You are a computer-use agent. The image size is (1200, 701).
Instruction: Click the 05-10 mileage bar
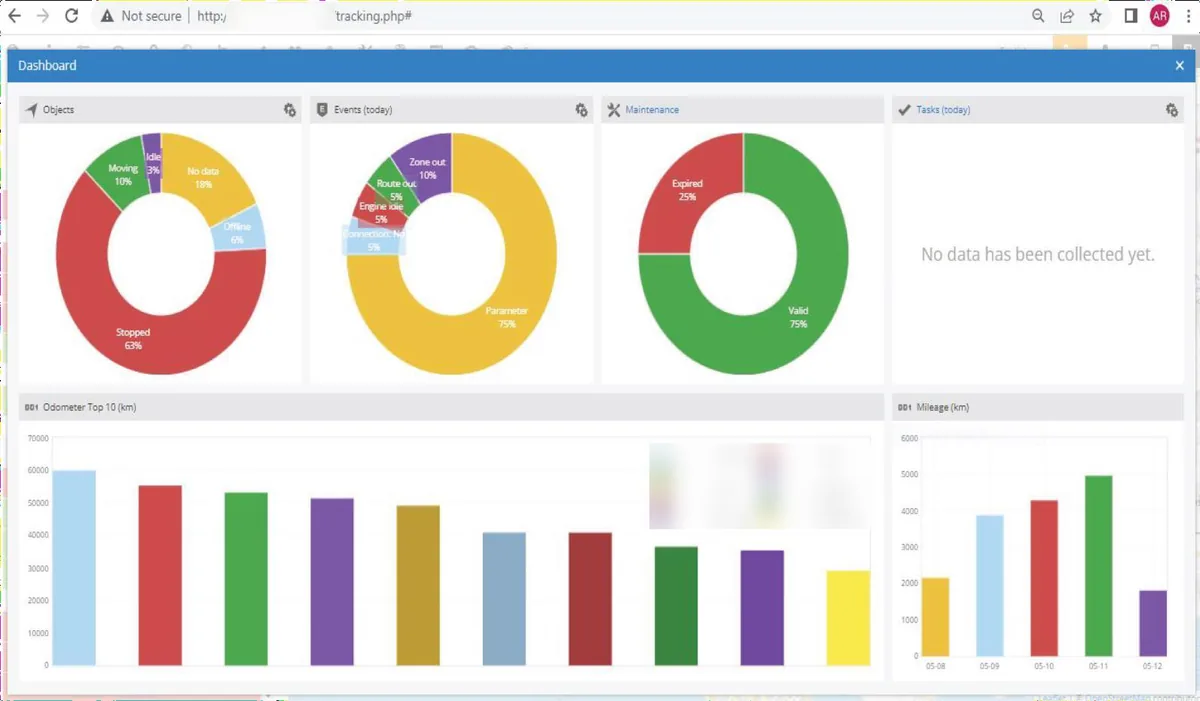(1044, 578)
